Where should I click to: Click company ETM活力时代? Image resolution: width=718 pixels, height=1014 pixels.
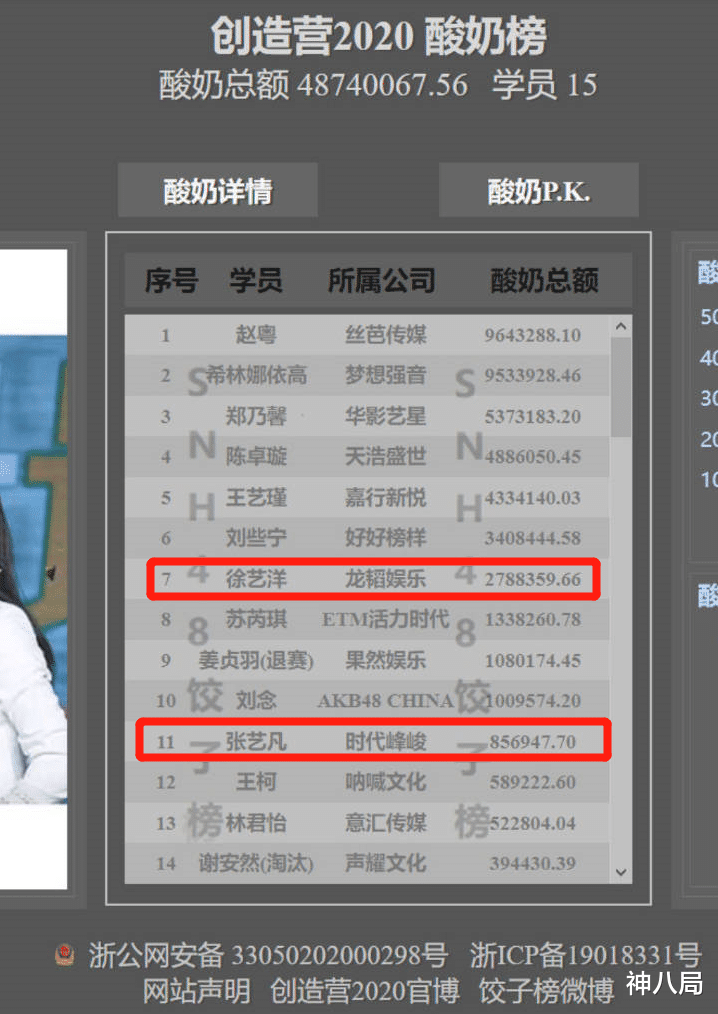(386, 620)
